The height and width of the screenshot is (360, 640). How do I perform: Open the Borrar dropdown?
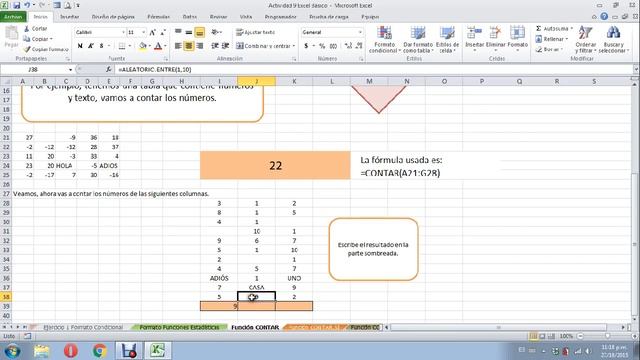pos(549,49)
